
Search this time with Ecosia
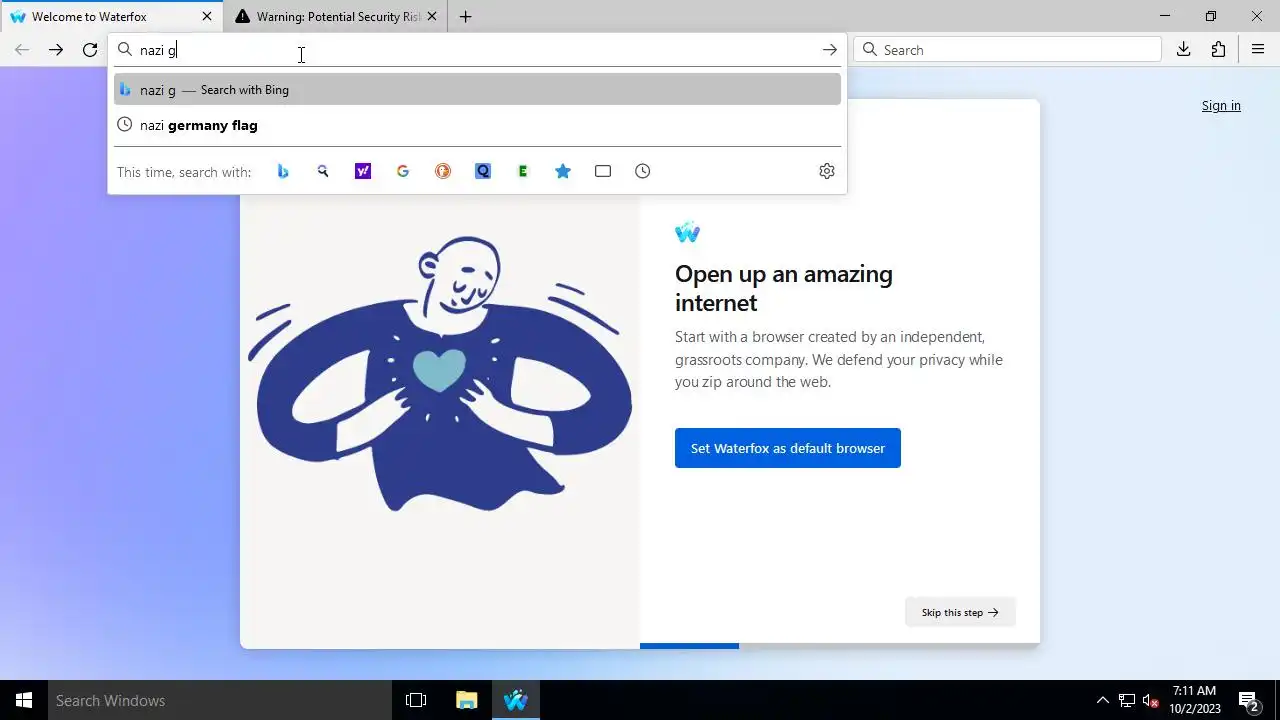tap(523, 171)
